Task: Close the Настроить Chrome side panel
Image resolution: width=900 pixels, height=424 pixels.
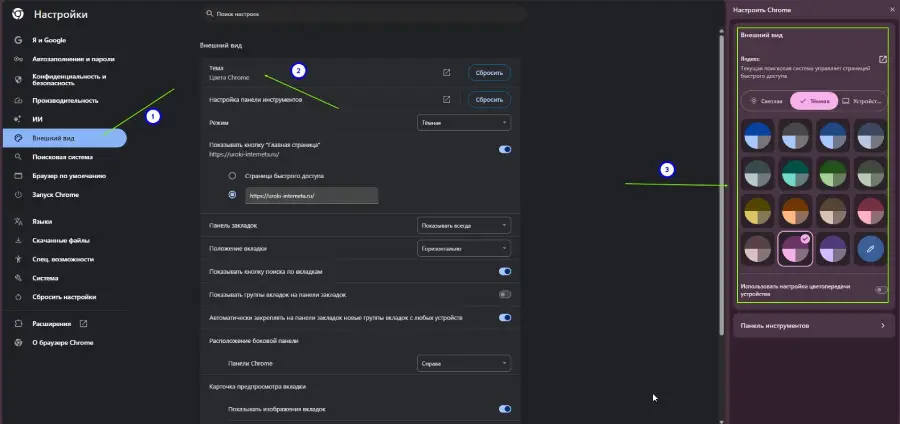Action: tap(891, 10)
